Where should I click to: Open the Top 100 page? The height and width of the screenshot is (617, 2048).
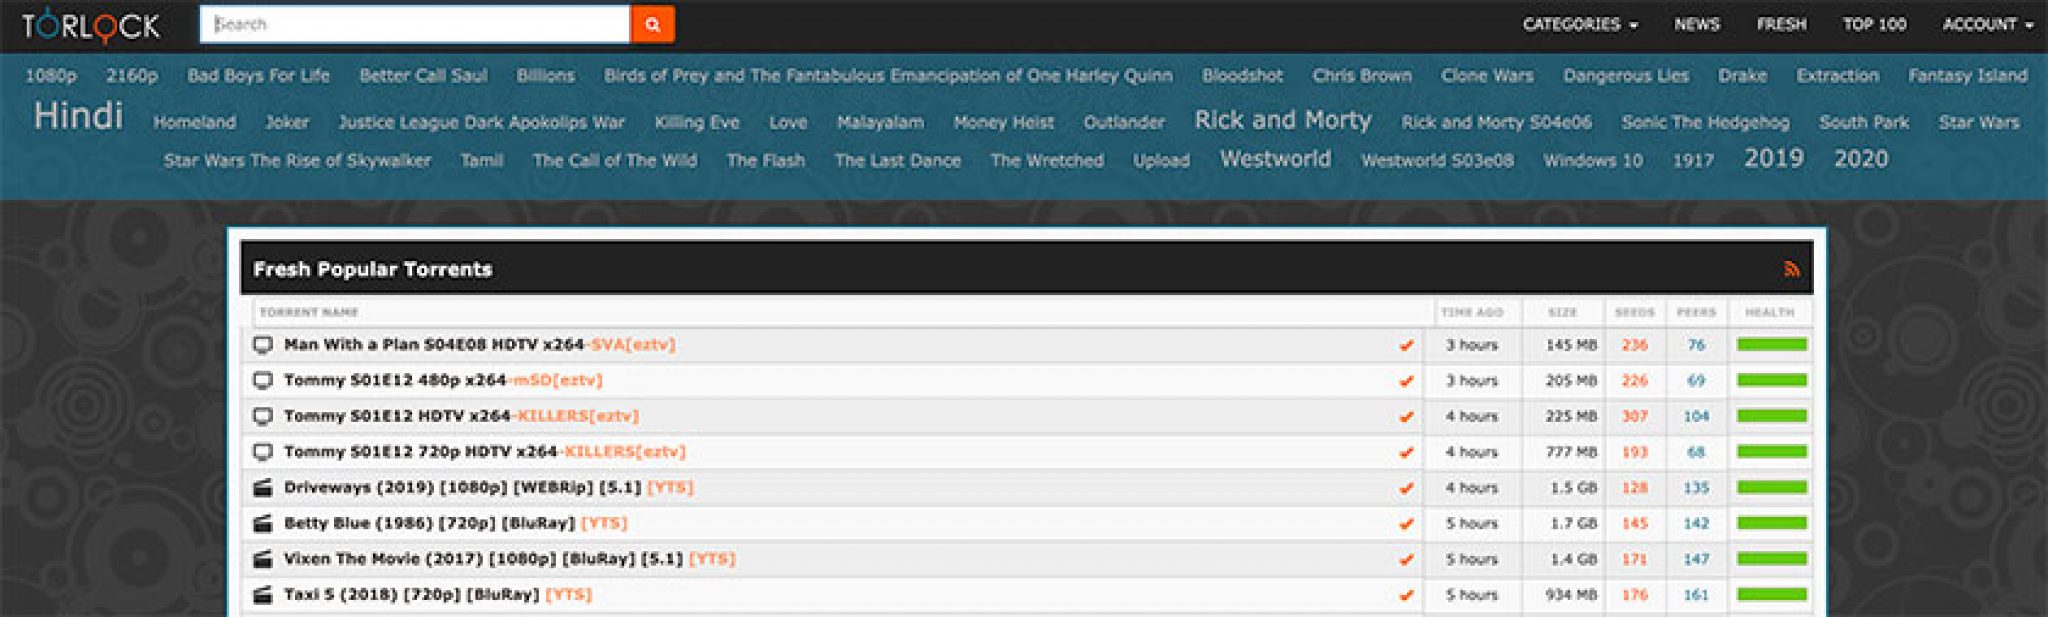[x=1874, y=25]
